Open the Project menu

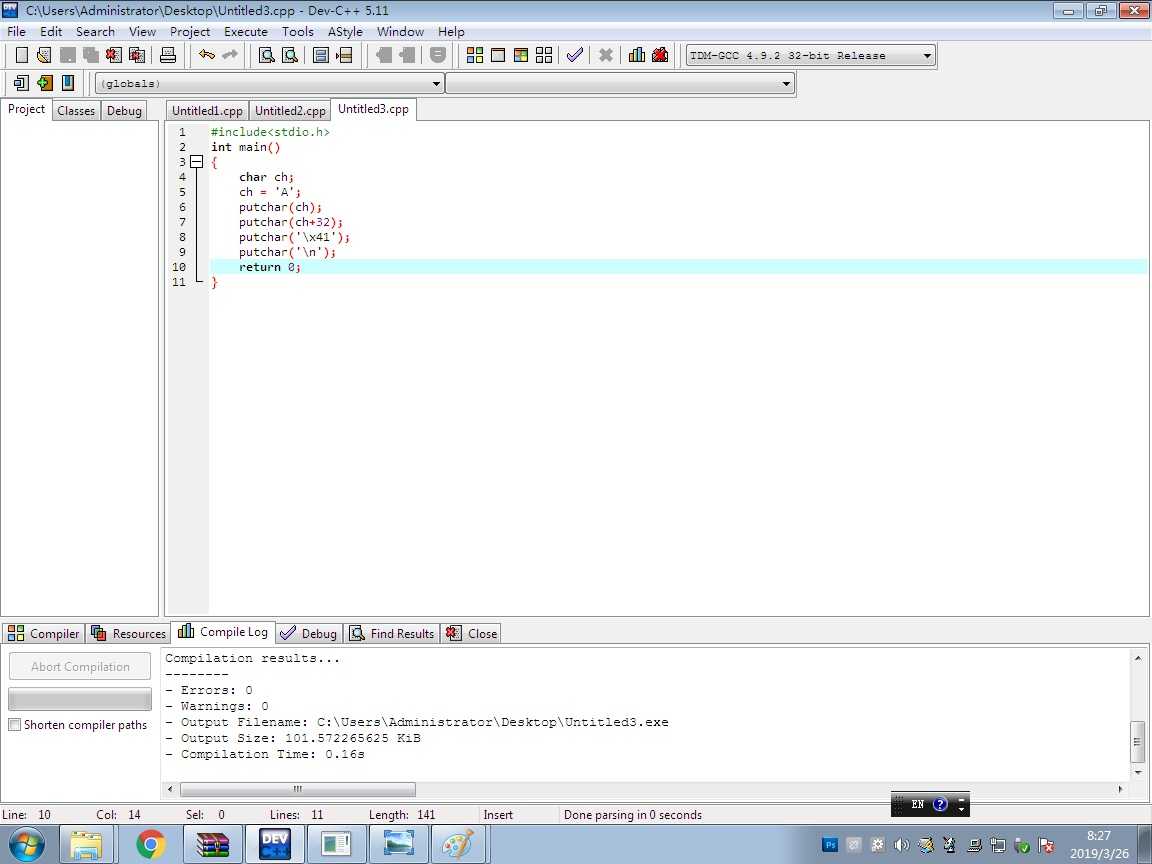tap(190, 32)
